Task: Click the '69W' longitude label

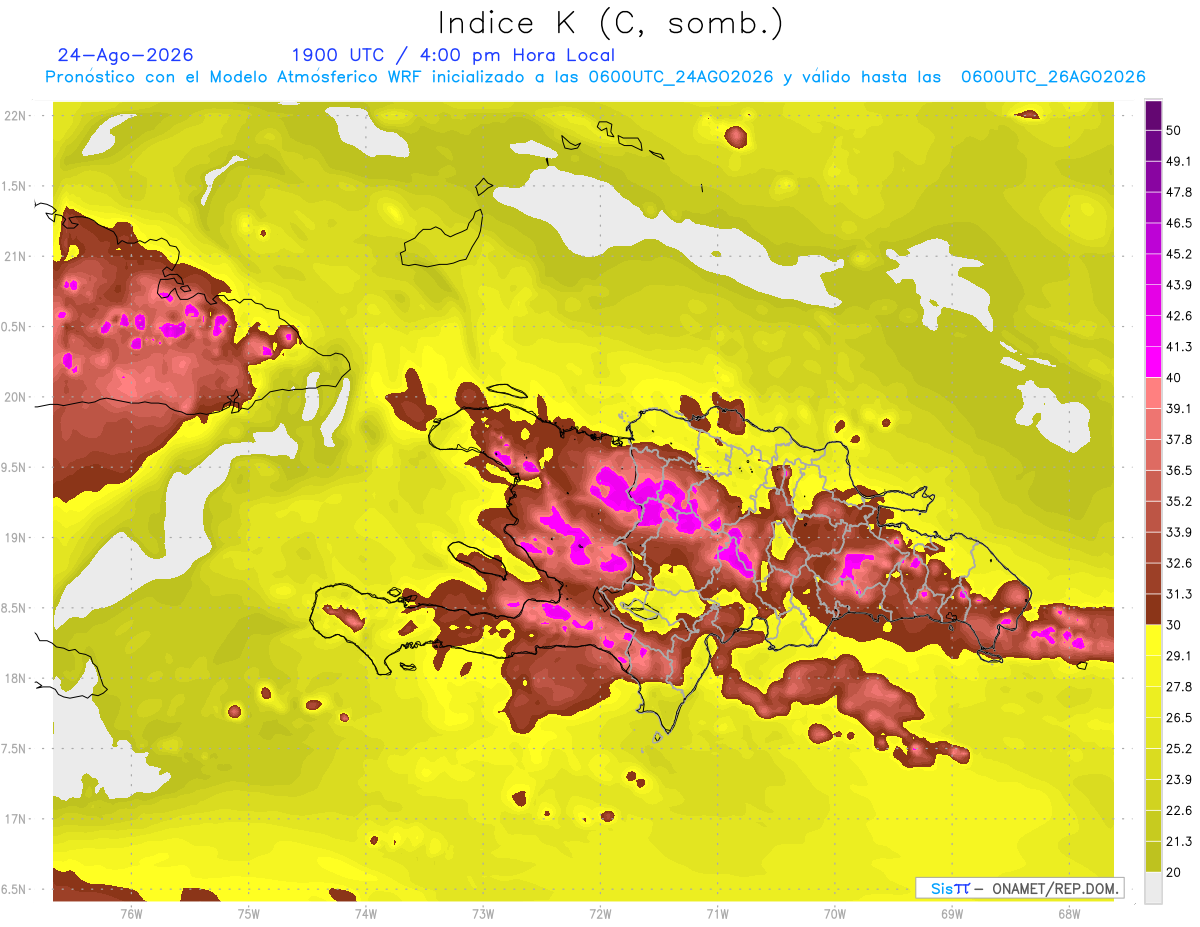Action: coord(952,913)
